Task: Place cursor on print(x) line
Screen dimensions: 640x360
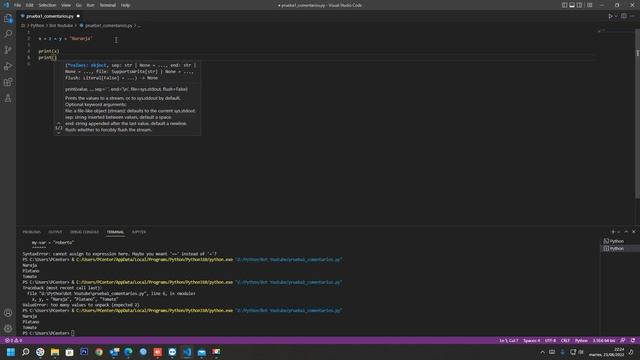Action: click(x=49, y=51)
